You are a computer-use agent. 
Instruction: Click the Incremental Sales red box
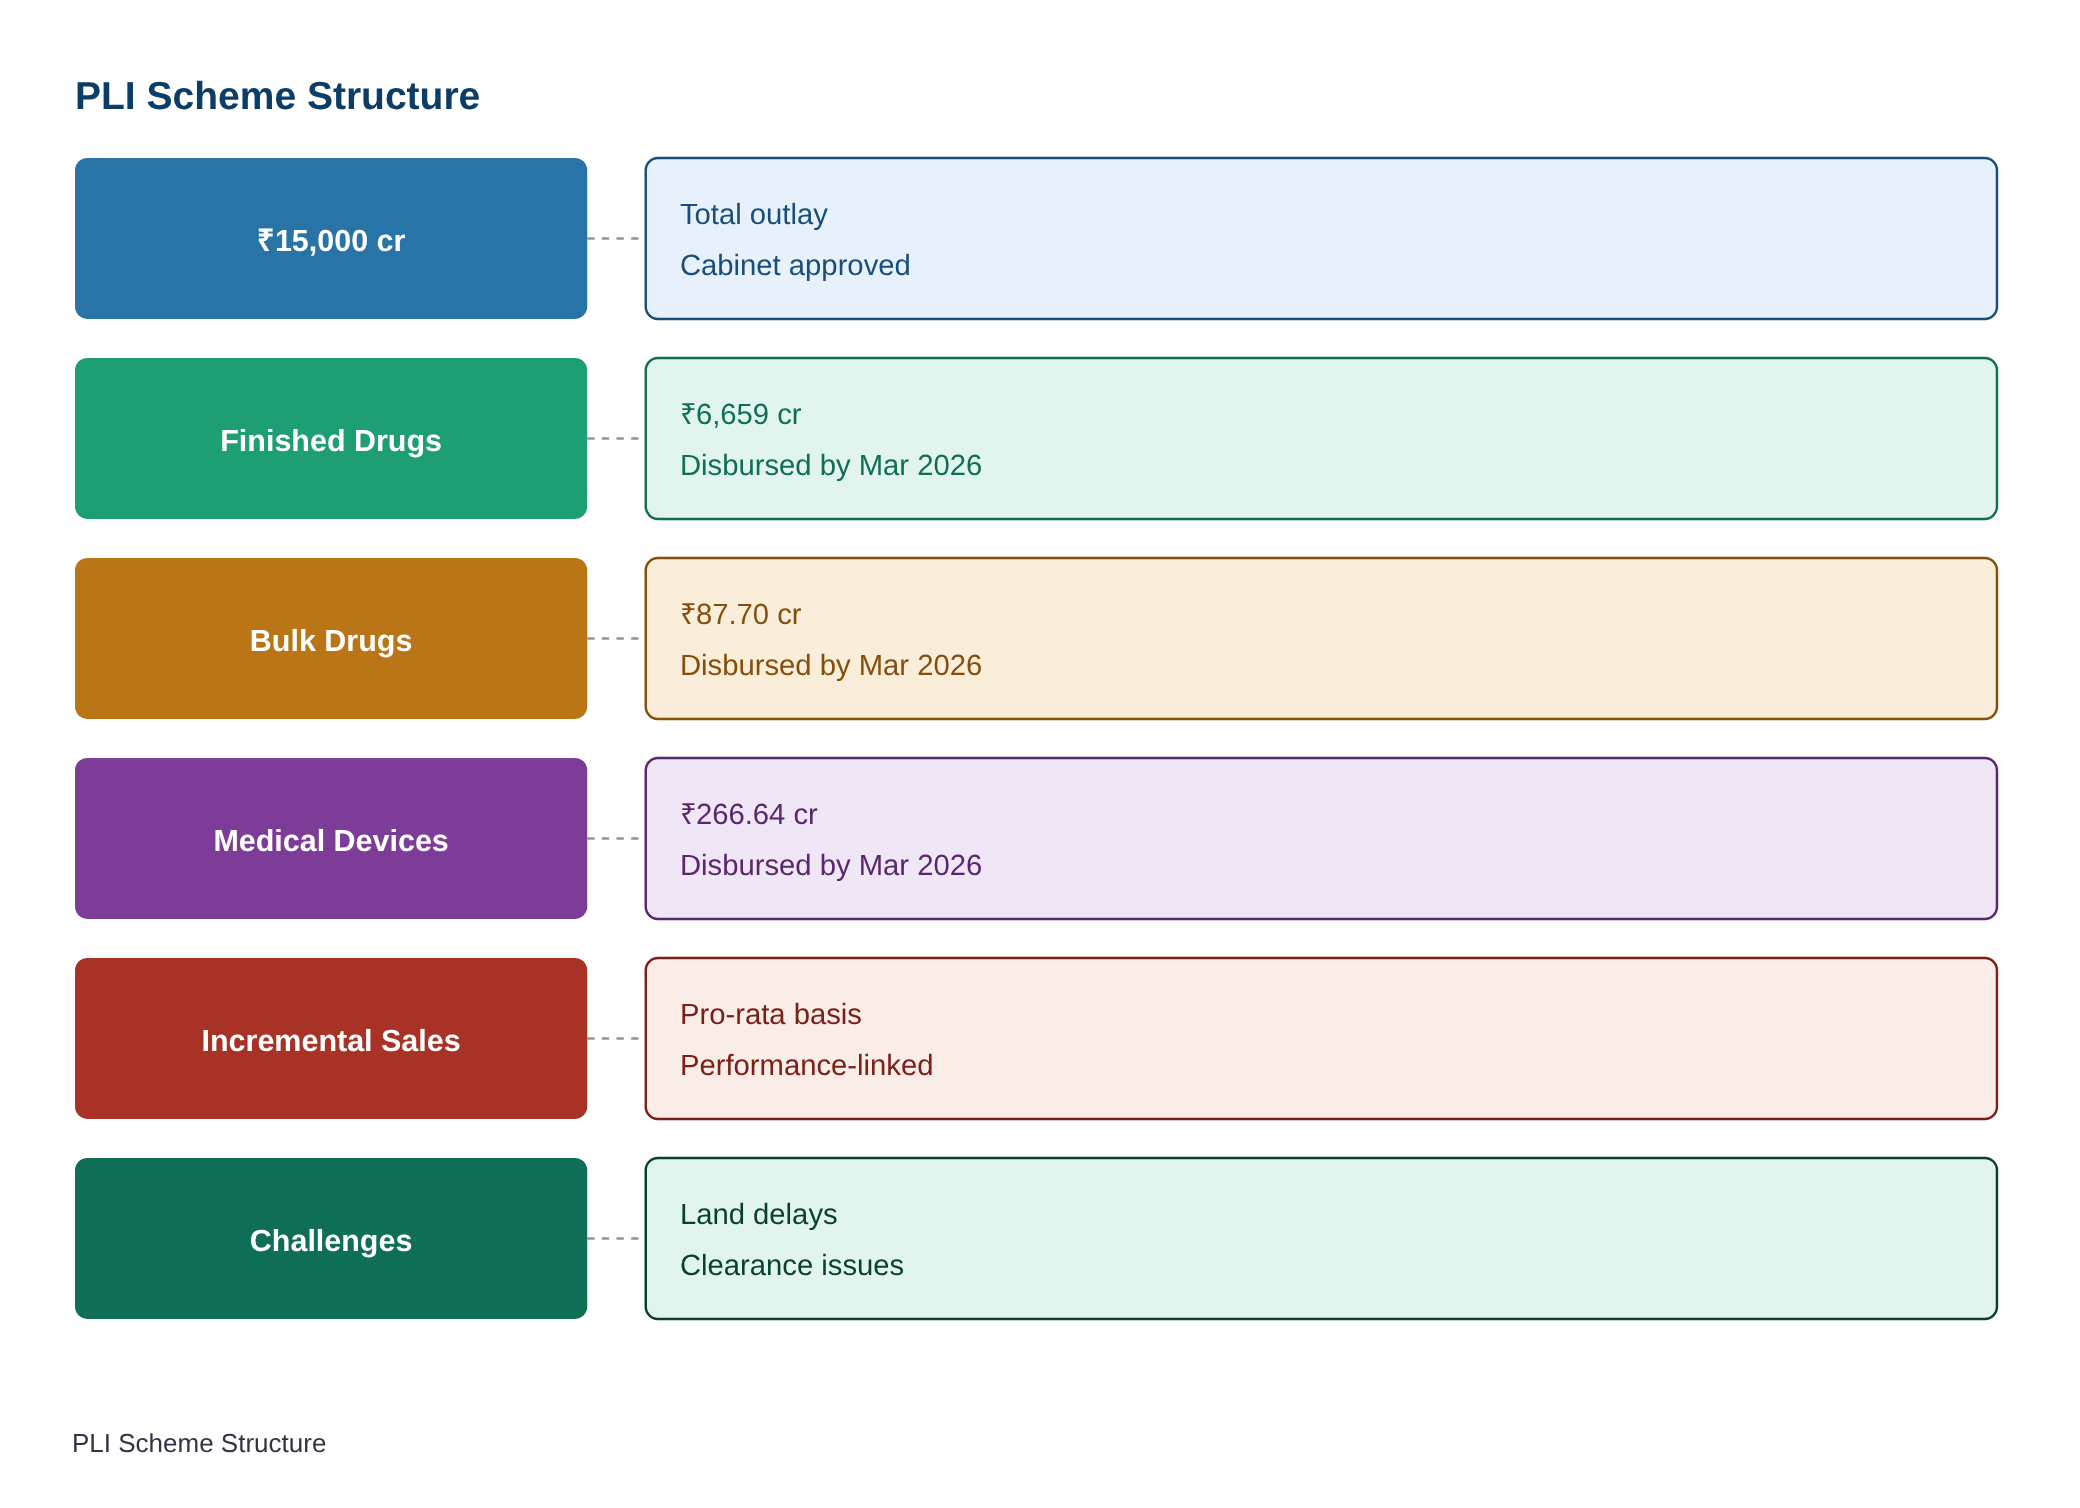pos(331,1038)
